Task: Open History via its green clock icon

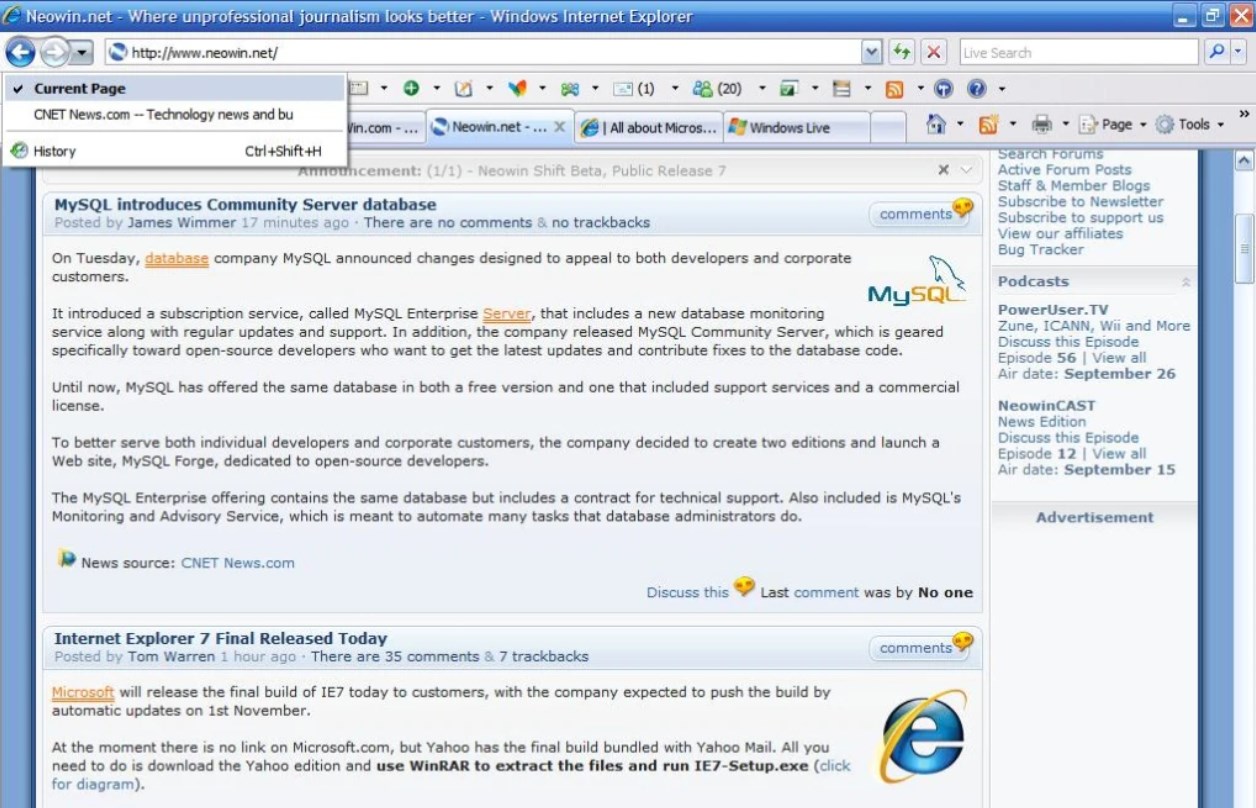Action: (19, 151)
